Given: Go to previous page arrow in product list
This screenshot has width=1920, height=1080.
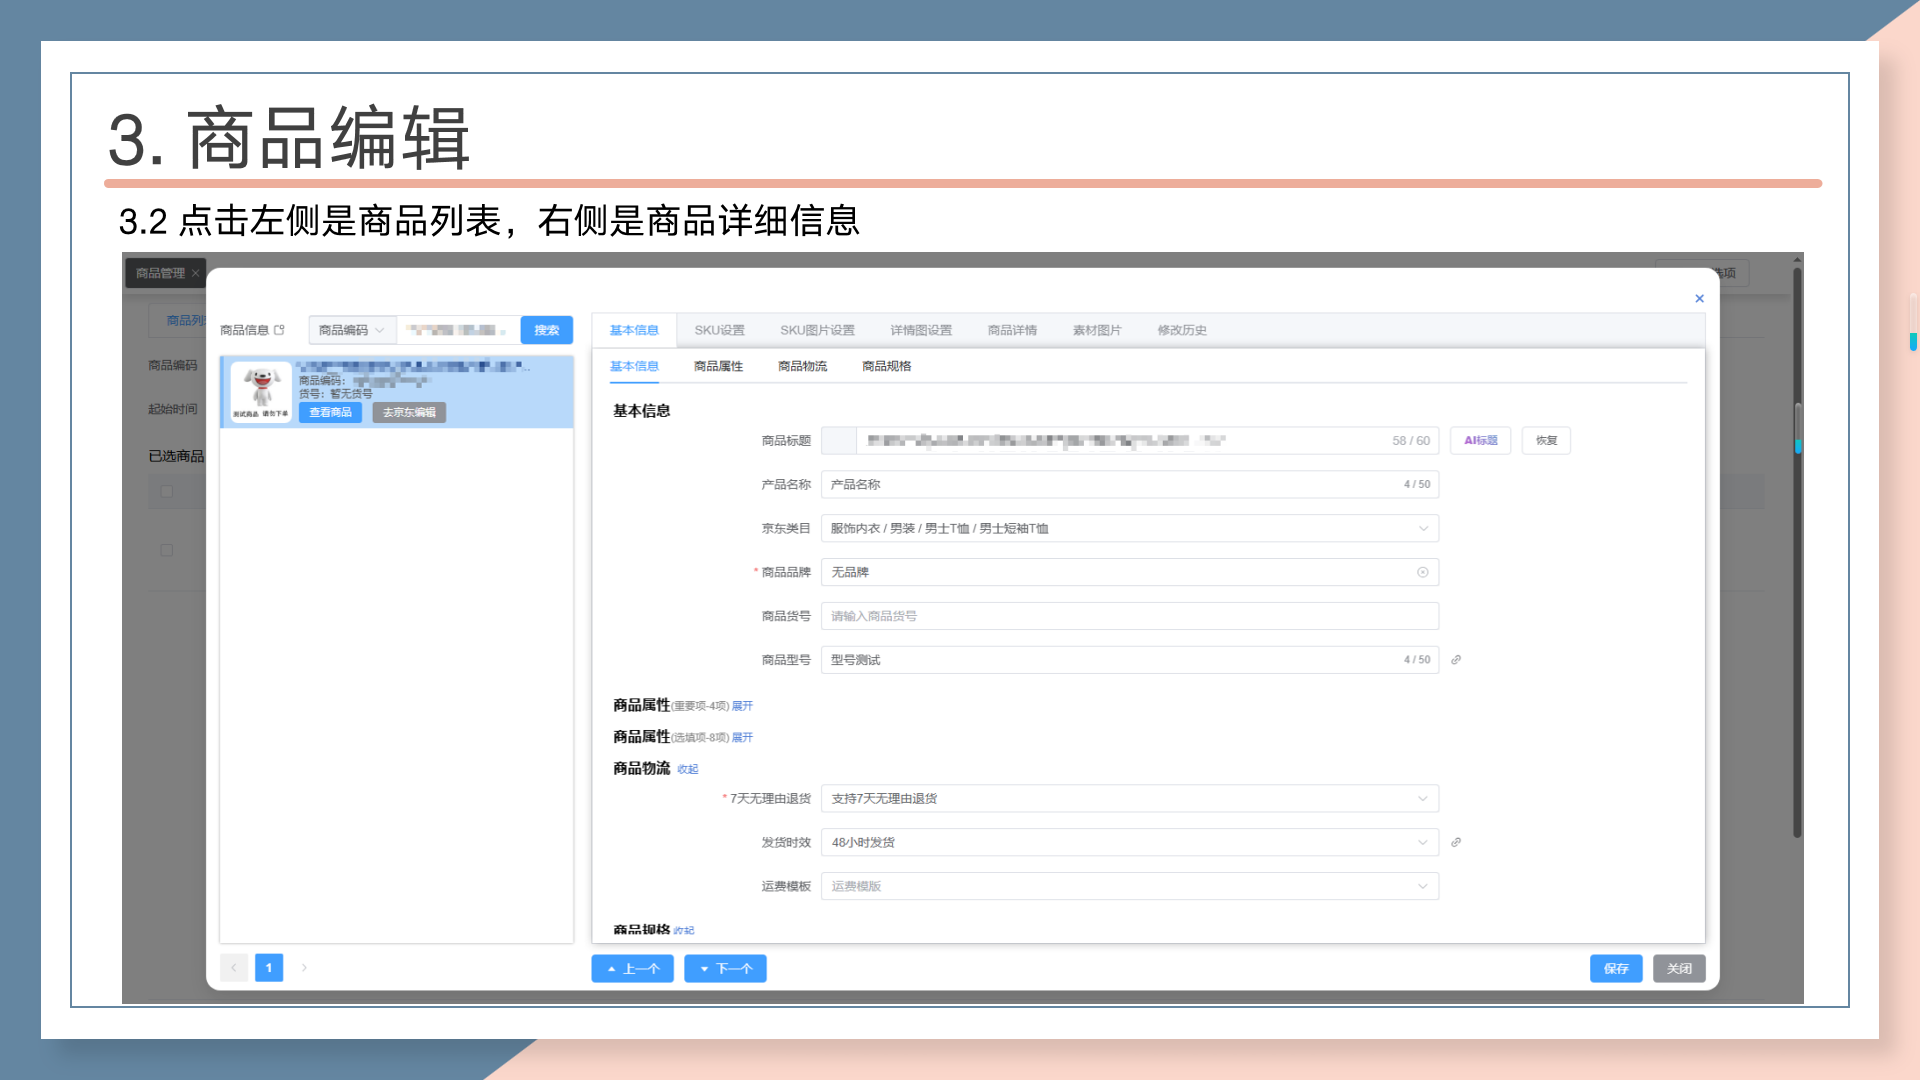Looking at the screenshot, I should pos(234,968).
